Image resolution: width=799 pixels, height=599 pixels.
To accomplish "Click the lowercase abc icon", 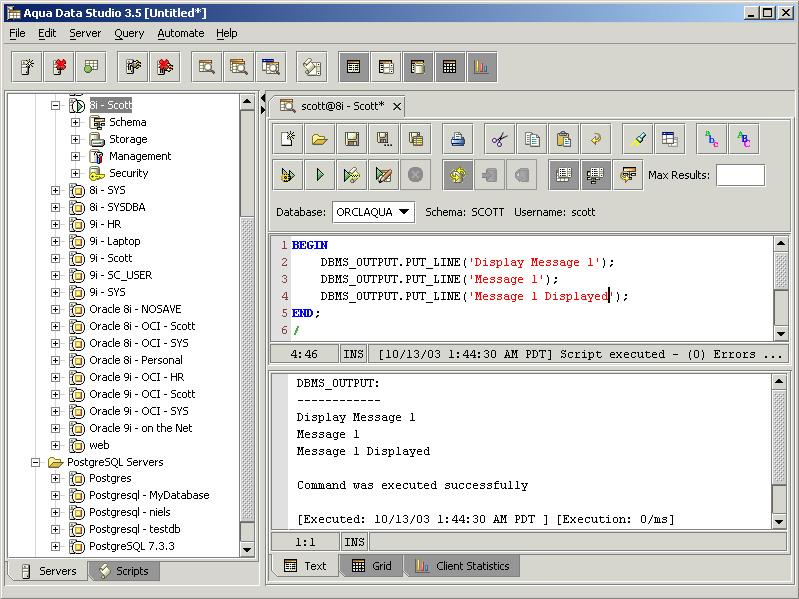I will tap(712, 139).
